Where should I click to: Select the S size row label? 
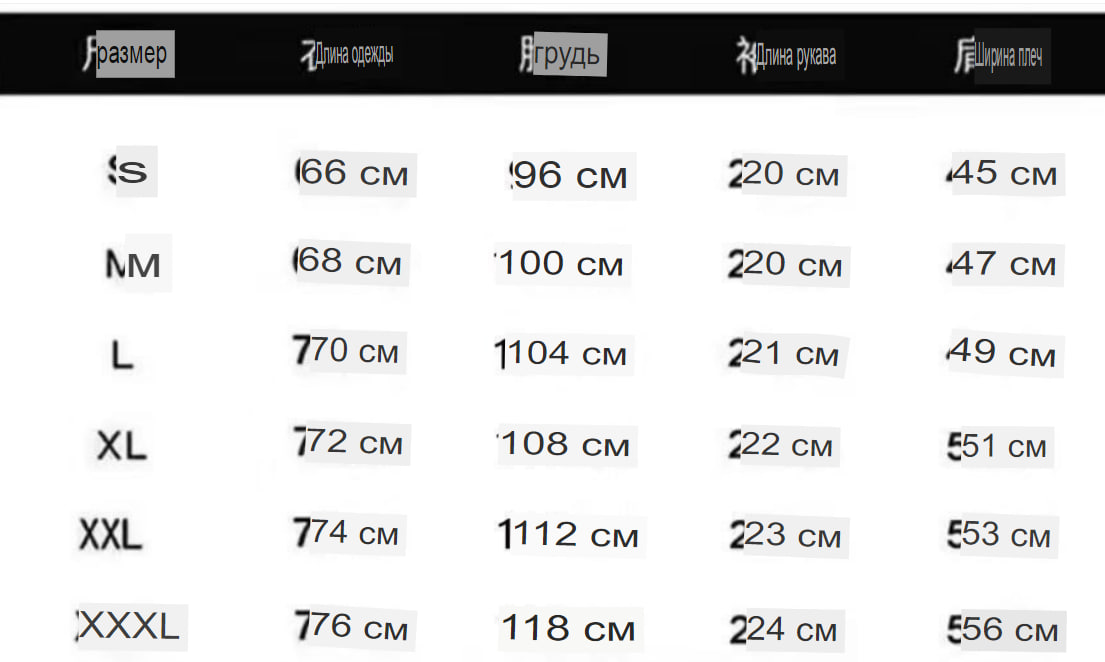129,171
